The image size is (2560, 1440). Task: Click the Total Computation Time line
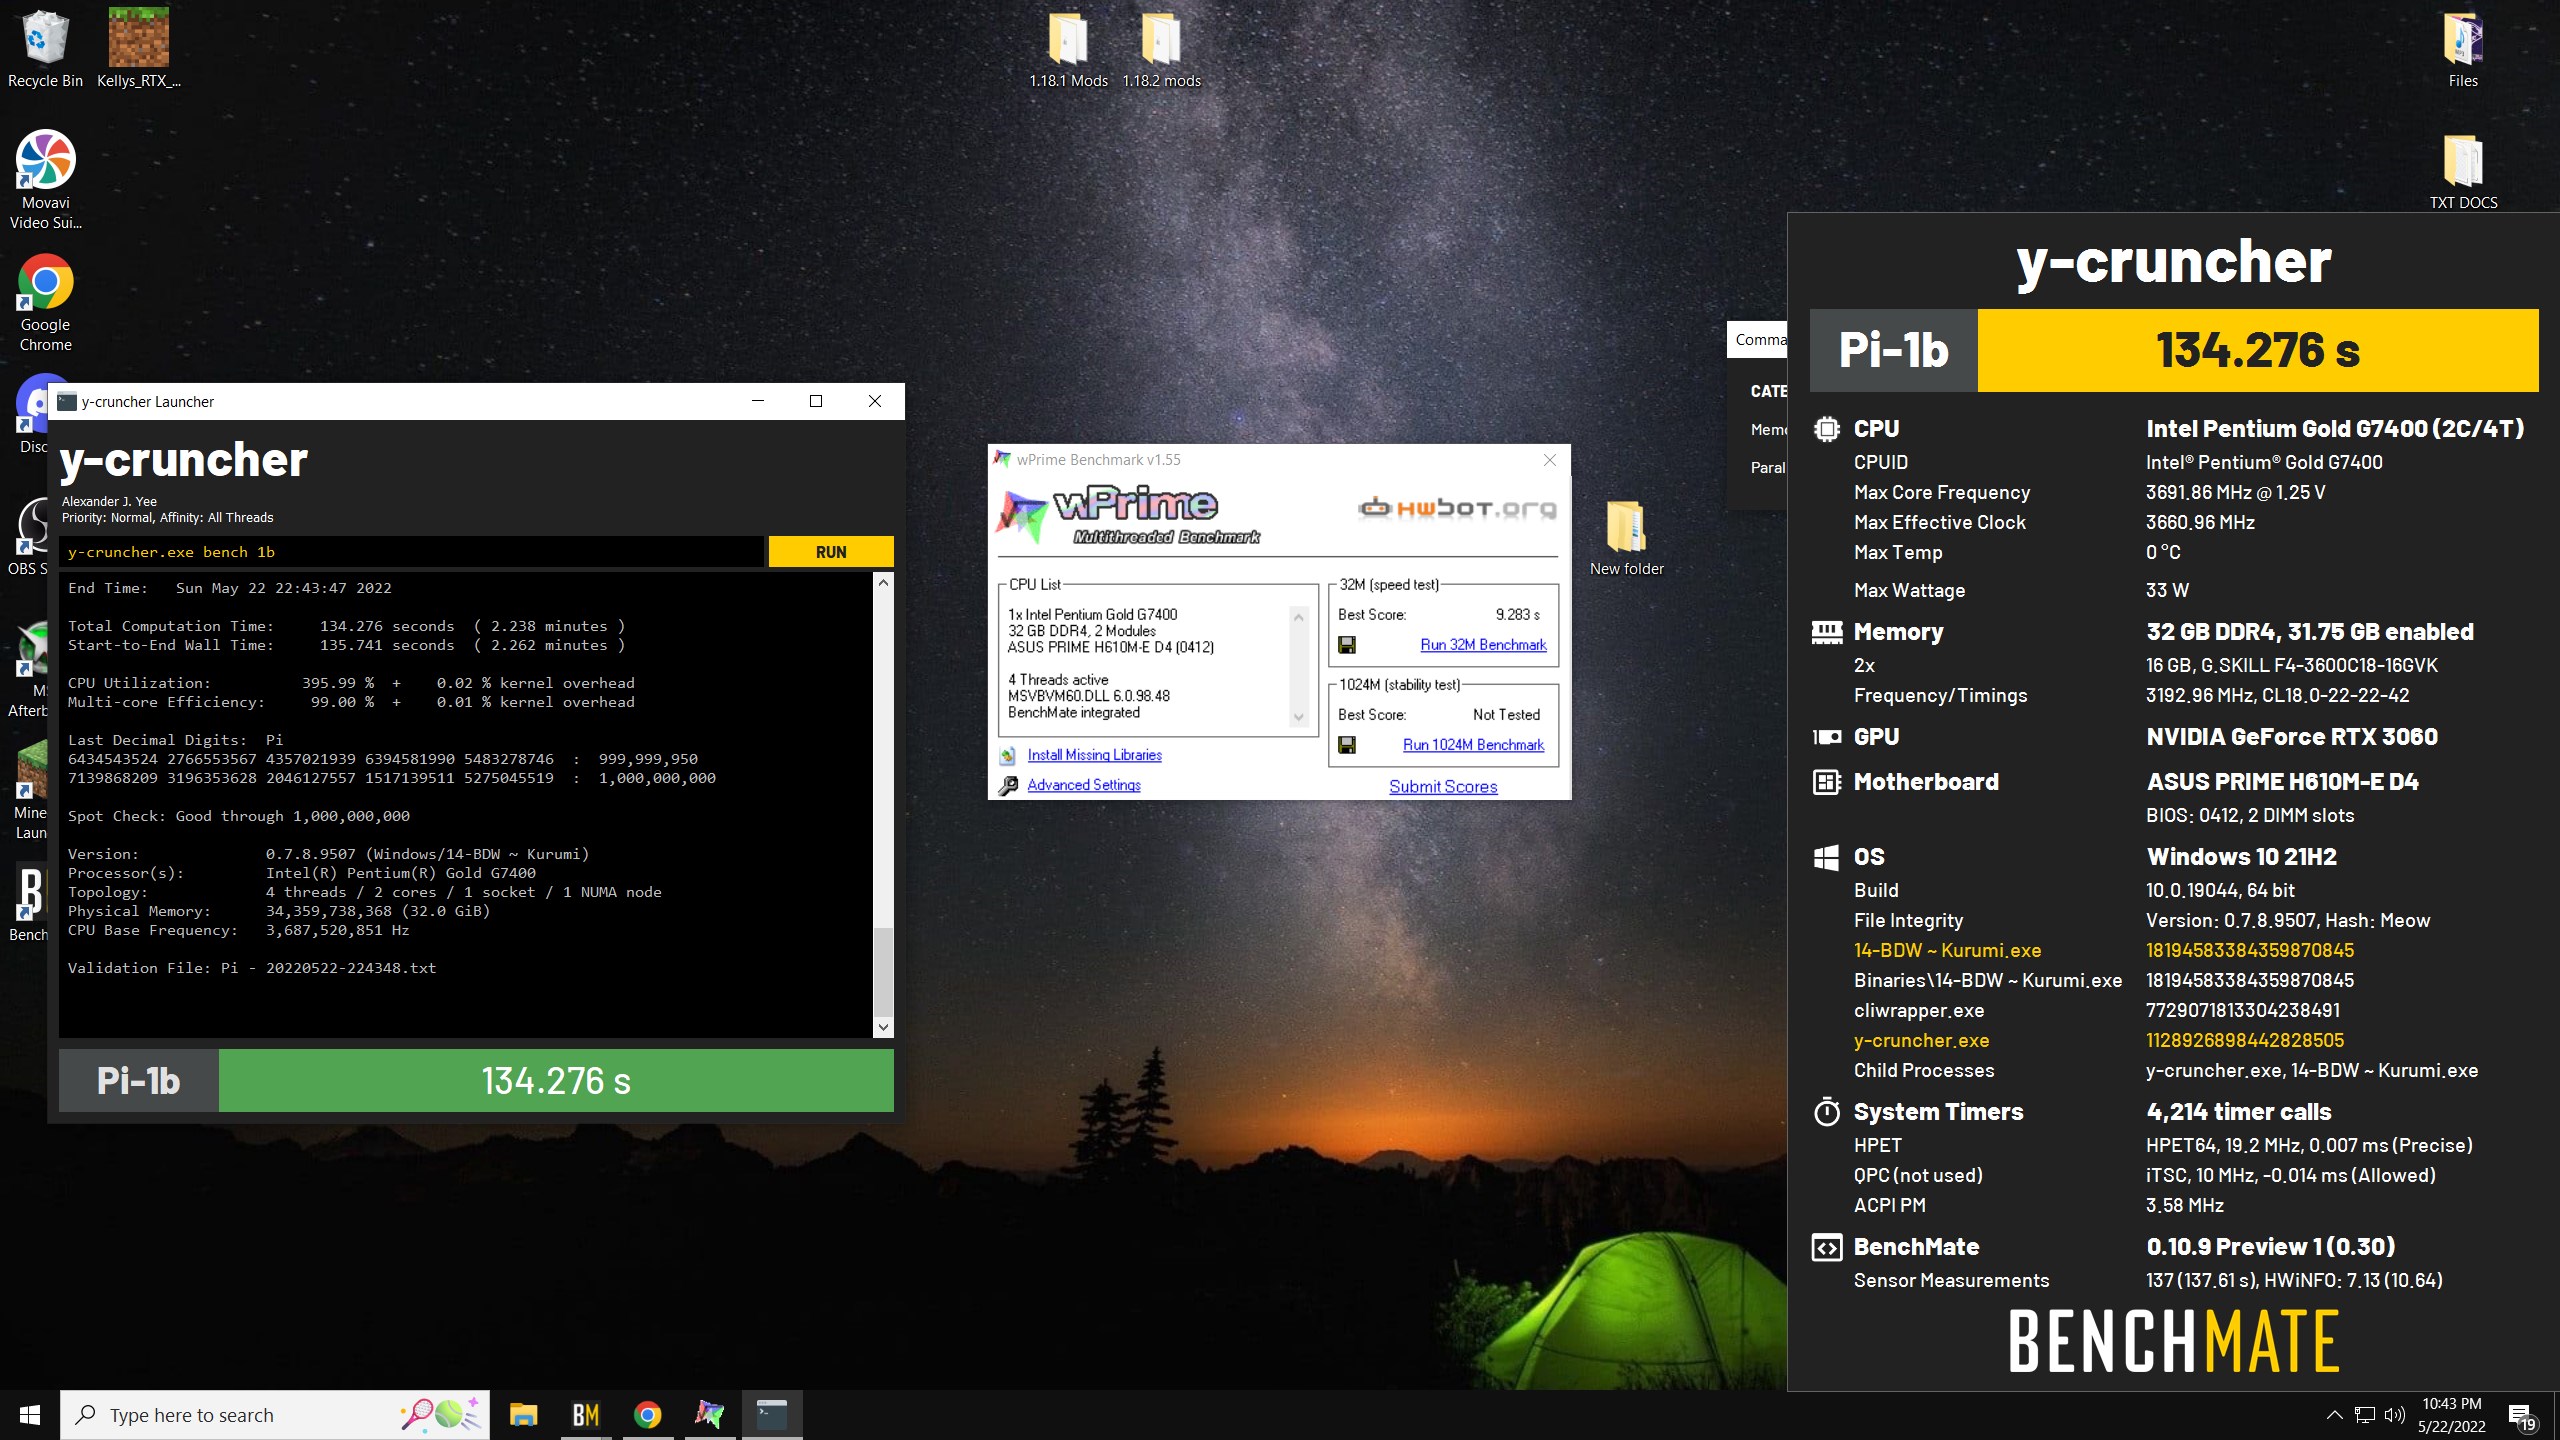click(x=346, y=626)
